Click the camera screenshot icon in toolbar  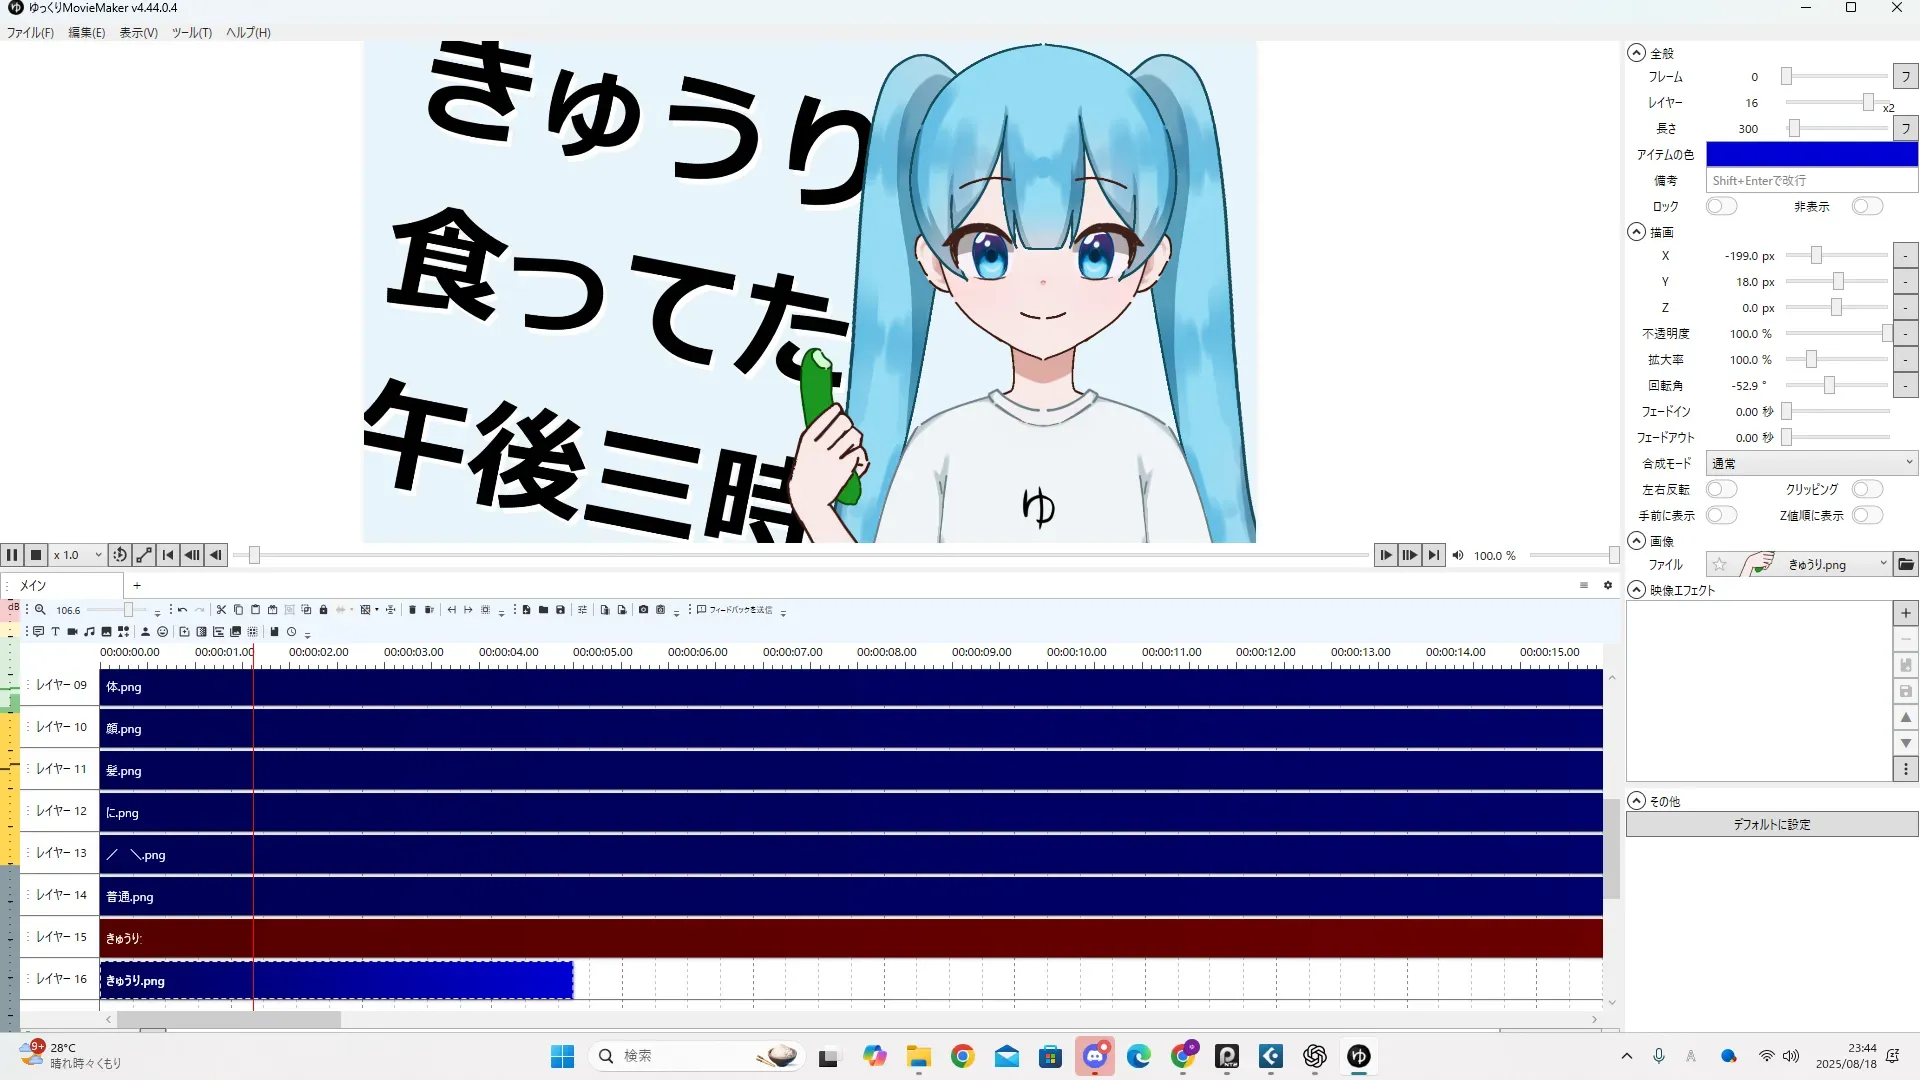(x=643, y=610)
